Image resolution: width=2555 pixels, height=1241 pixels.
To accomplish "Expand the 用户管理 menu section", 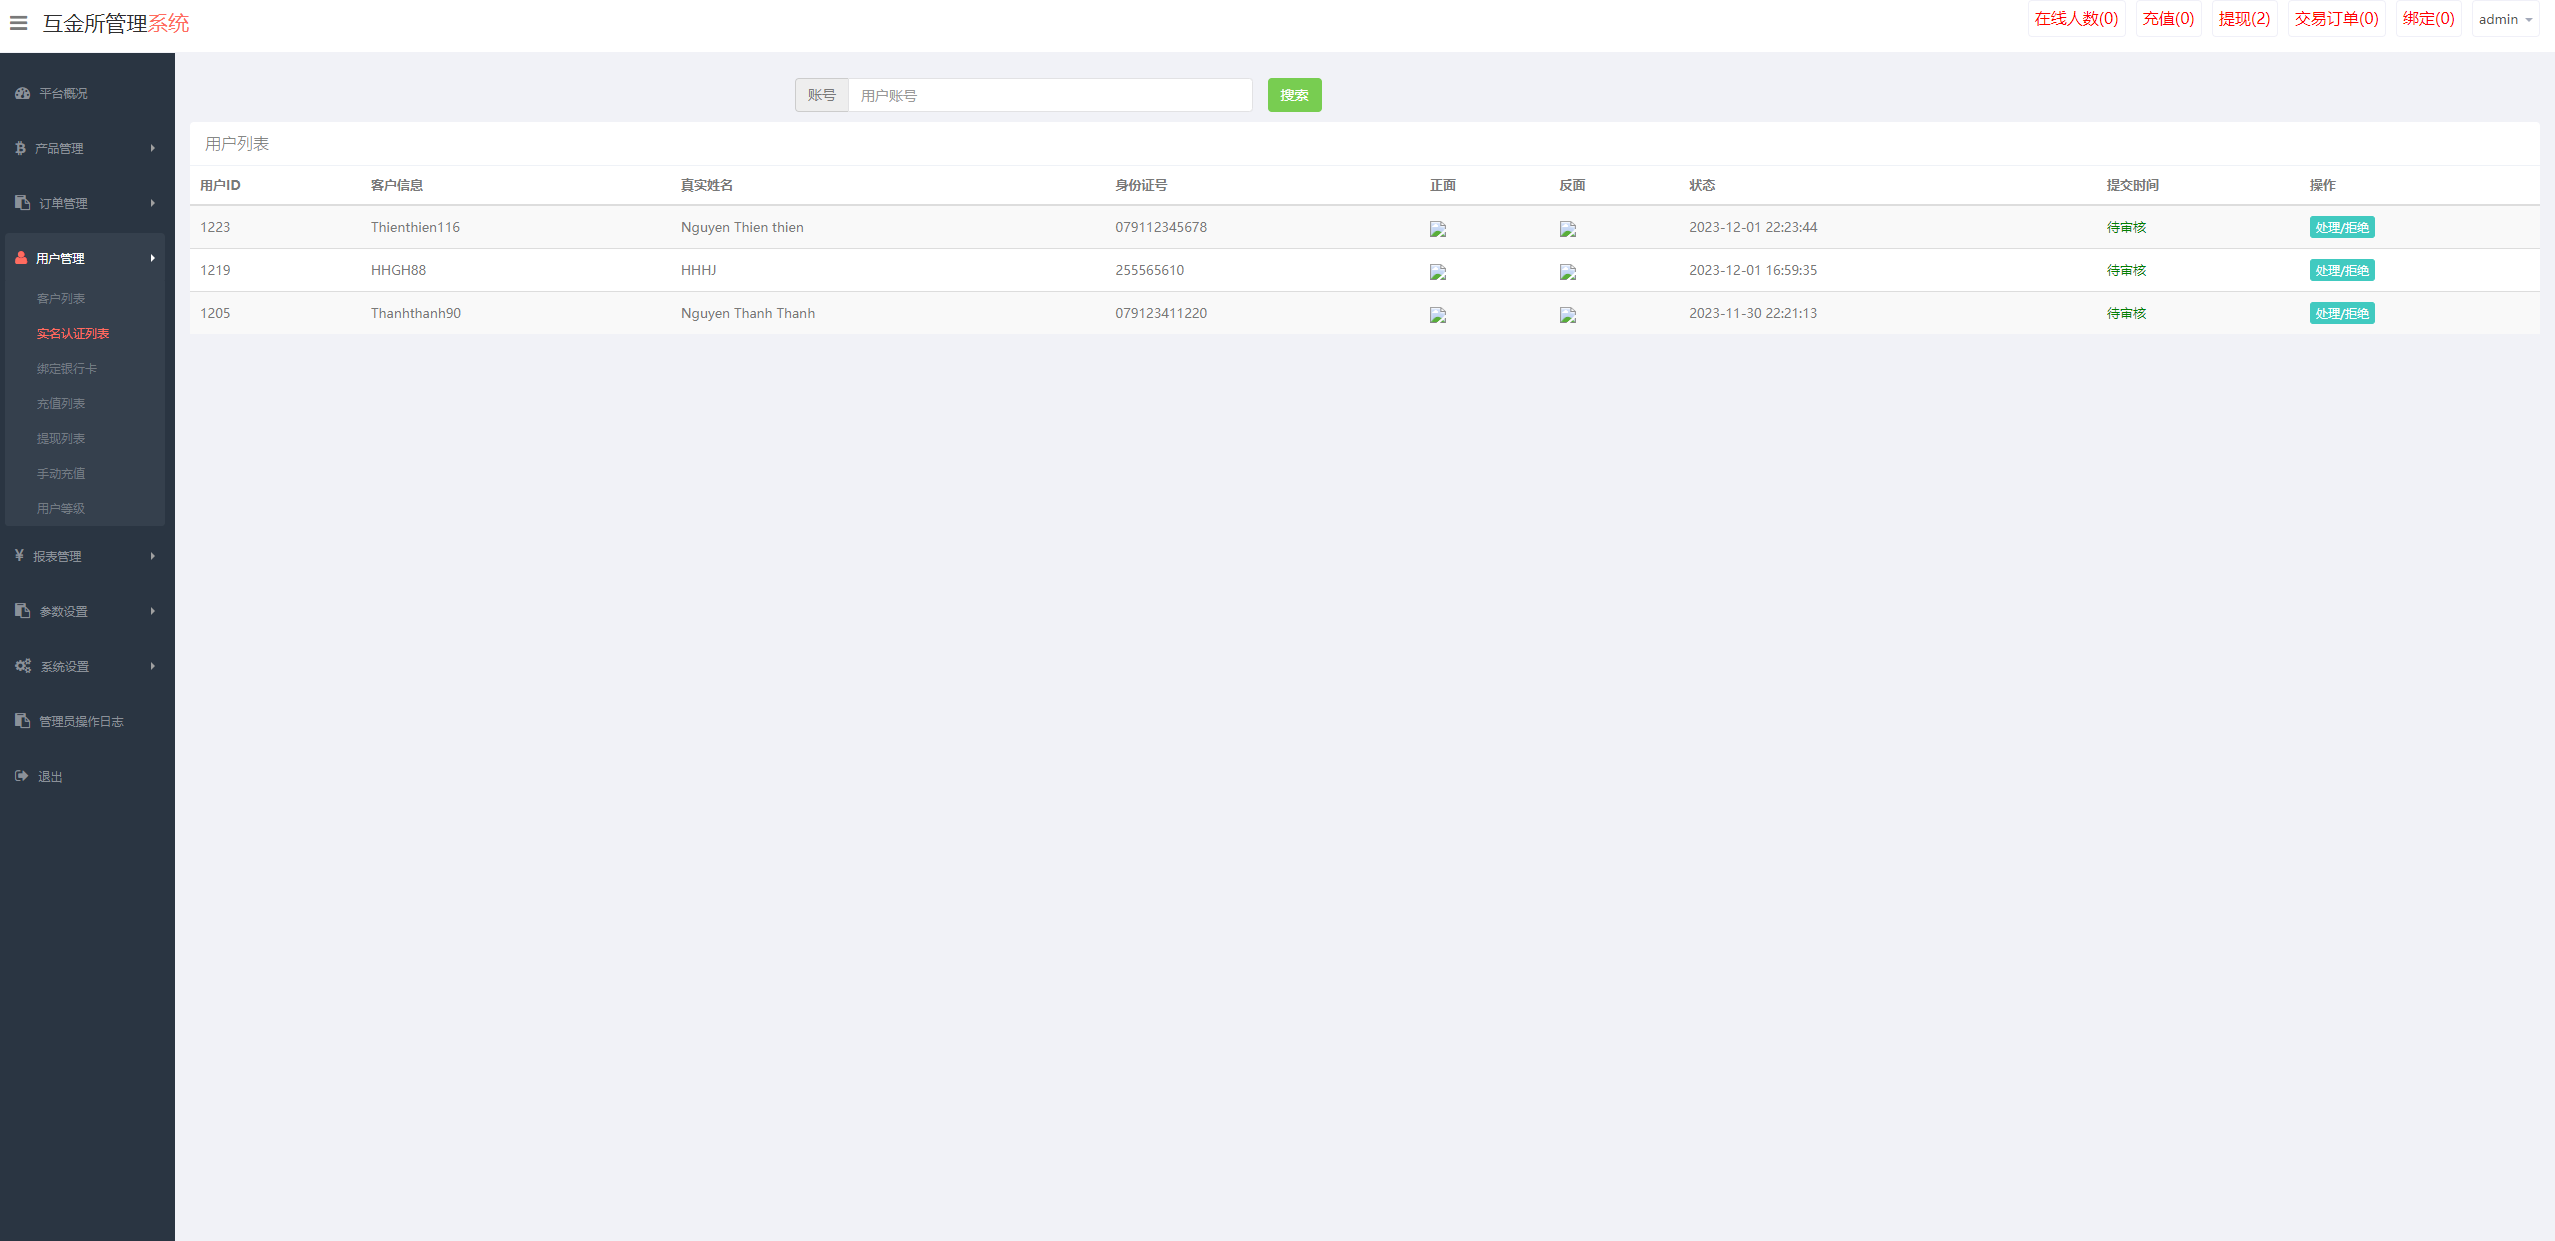I will [x=86, y=257].
